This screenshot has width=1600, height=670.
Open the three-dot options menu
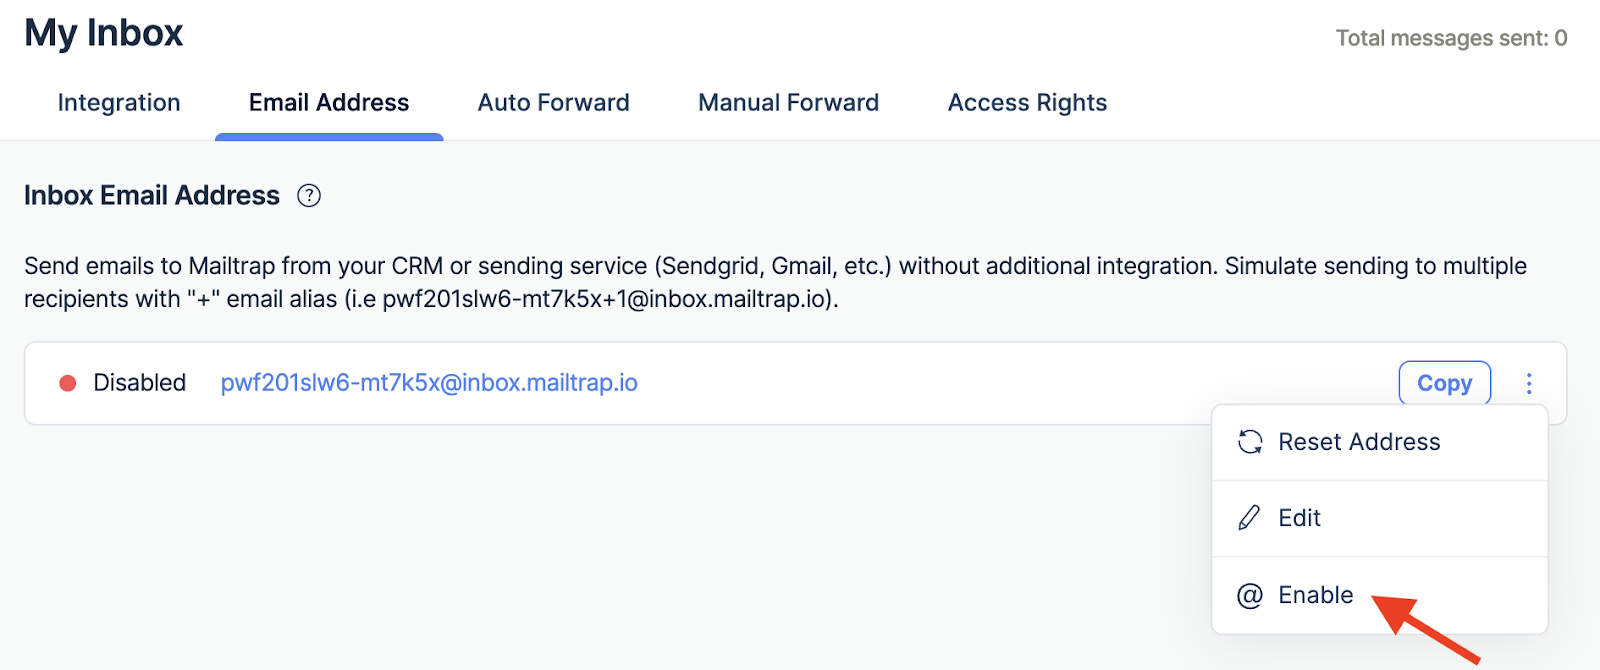(1529, 383)
